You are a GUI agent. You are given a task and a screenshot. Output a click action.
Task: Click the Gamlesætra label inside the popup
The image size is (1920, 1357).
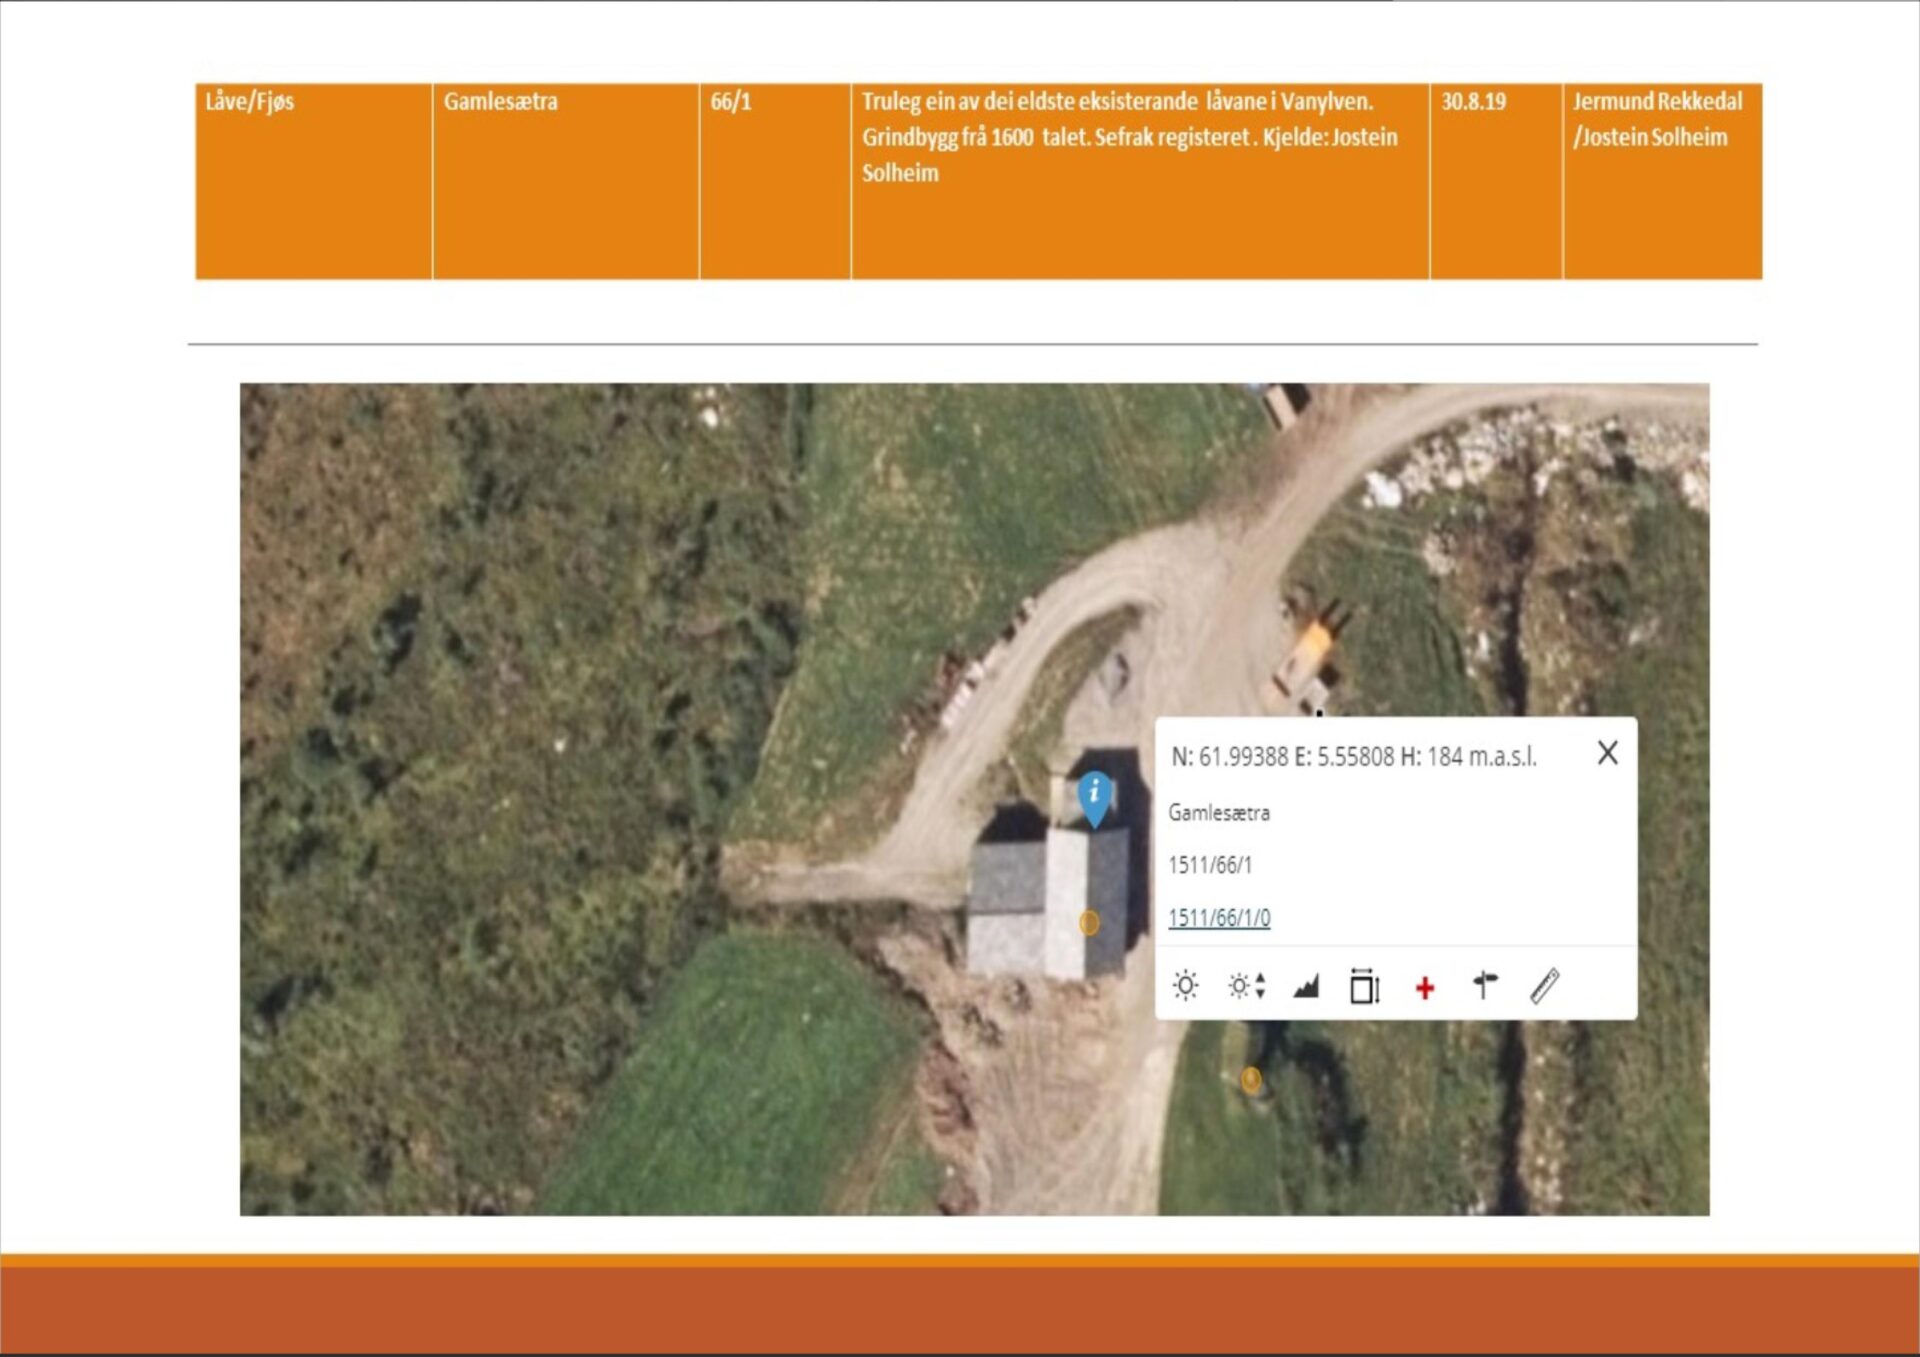(1219, 813)
